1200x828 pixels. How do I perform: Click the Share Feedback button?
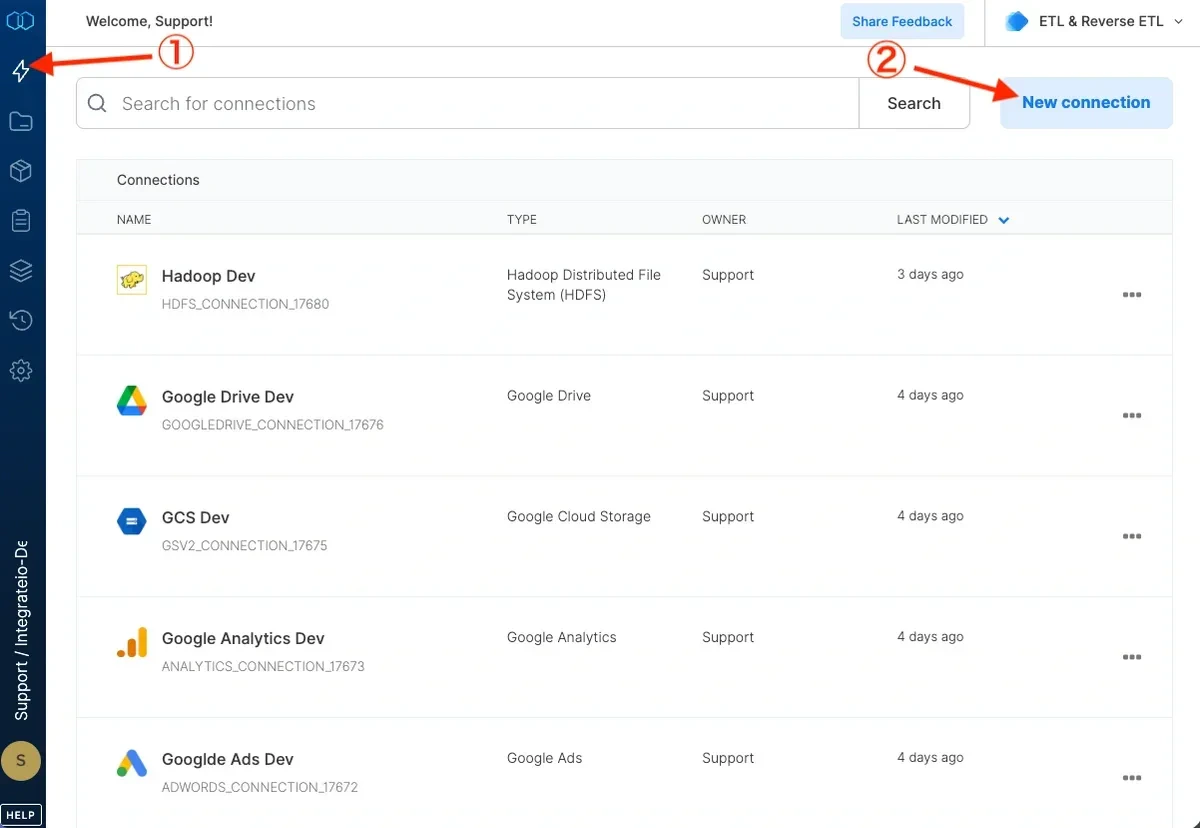point(902,21)
